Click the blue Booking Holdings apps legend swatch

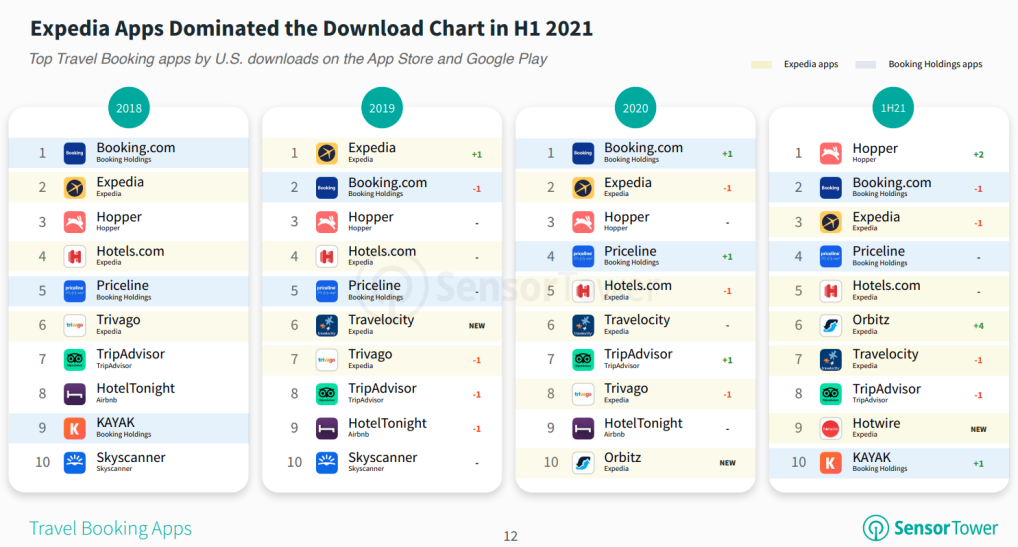coord(865,64)
